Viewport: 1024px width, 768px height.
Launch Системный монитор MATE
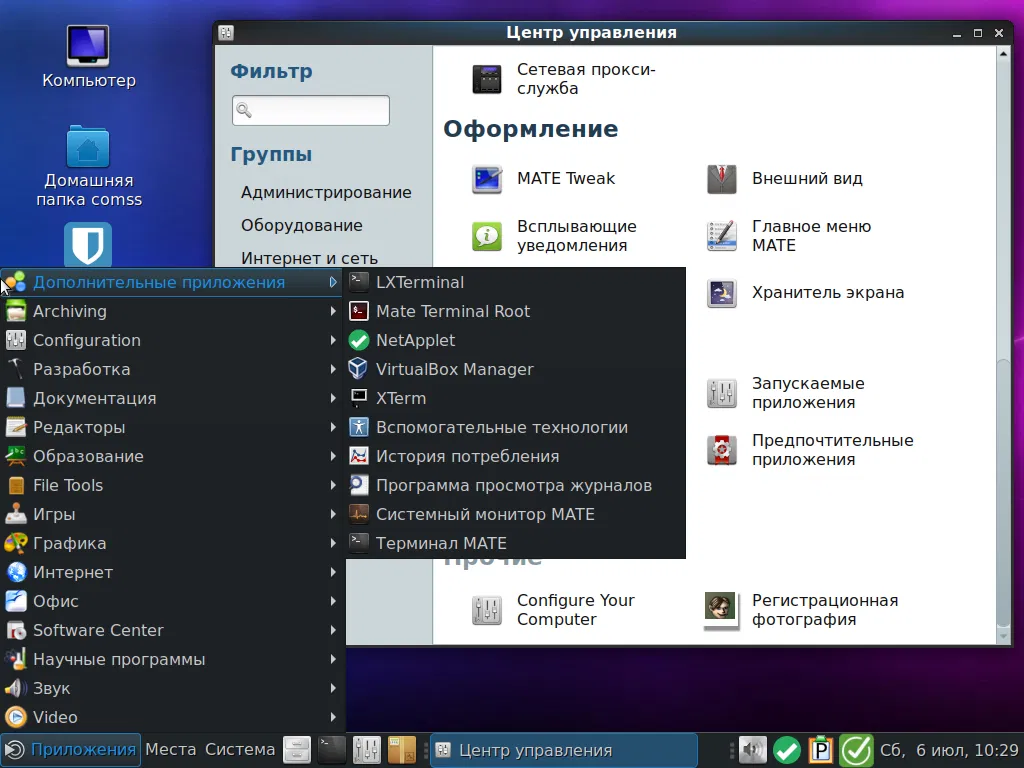pos(516,514)
